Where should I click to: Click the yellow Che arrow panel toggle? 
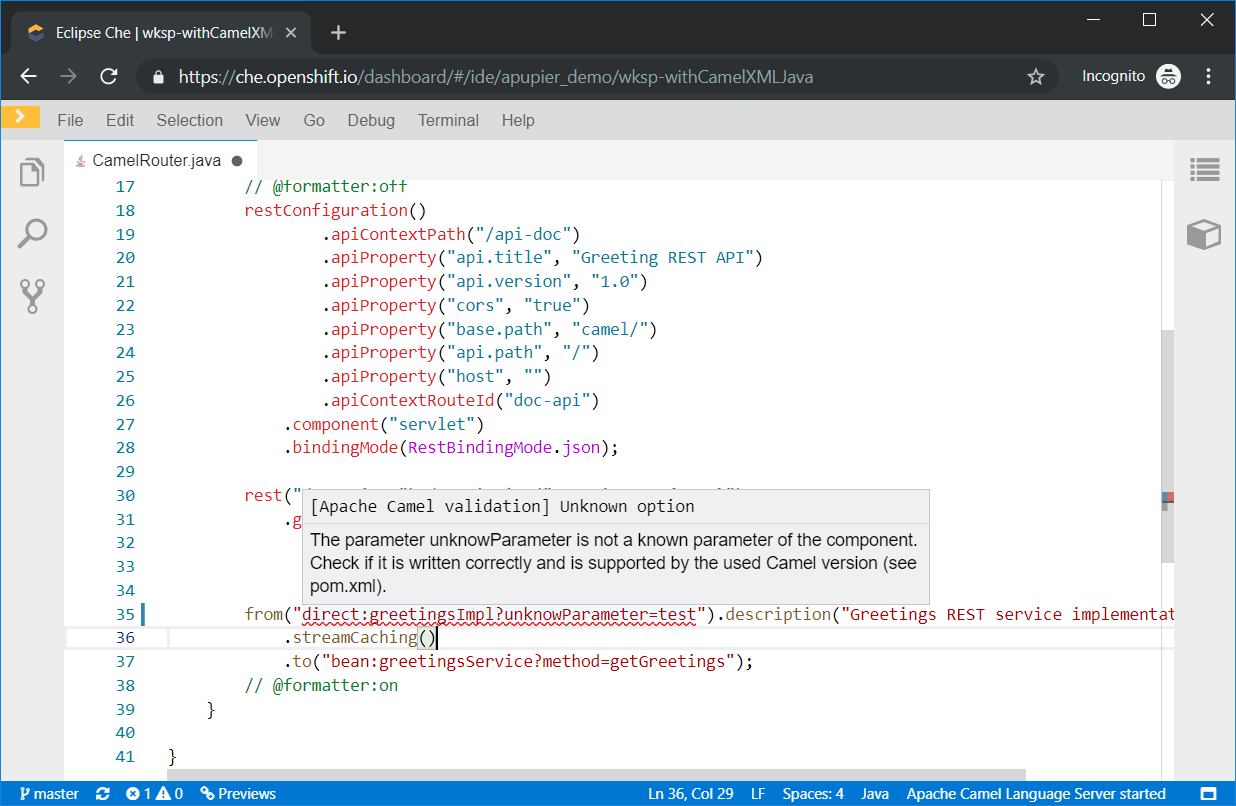click(x=20, y=117)
